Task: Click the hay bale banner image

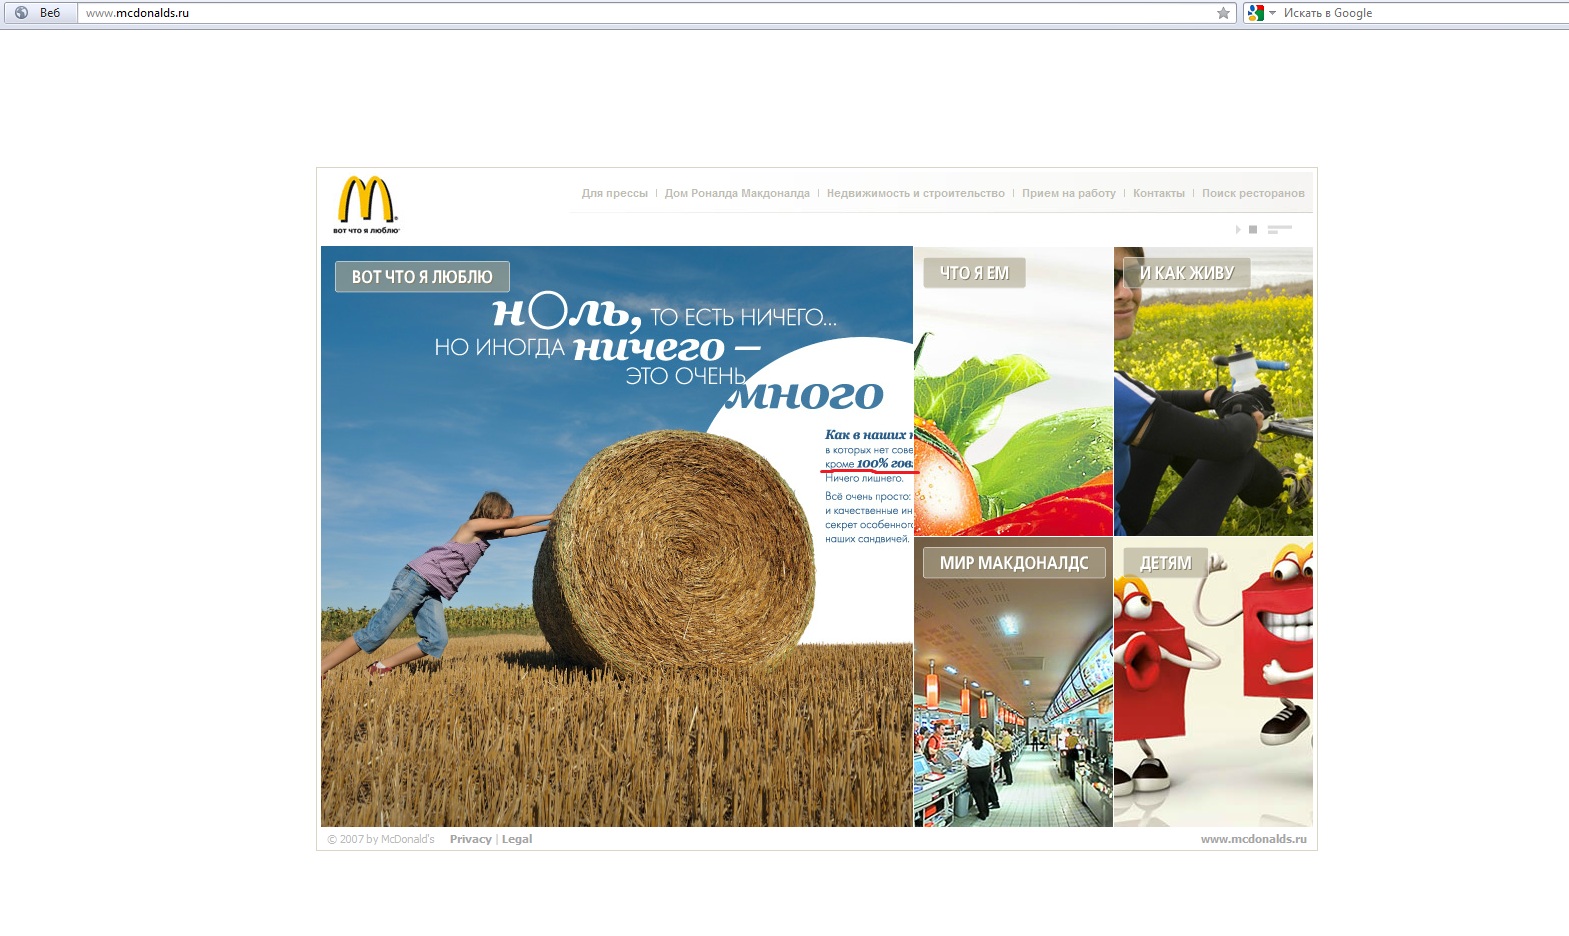Action: point(616,536)
